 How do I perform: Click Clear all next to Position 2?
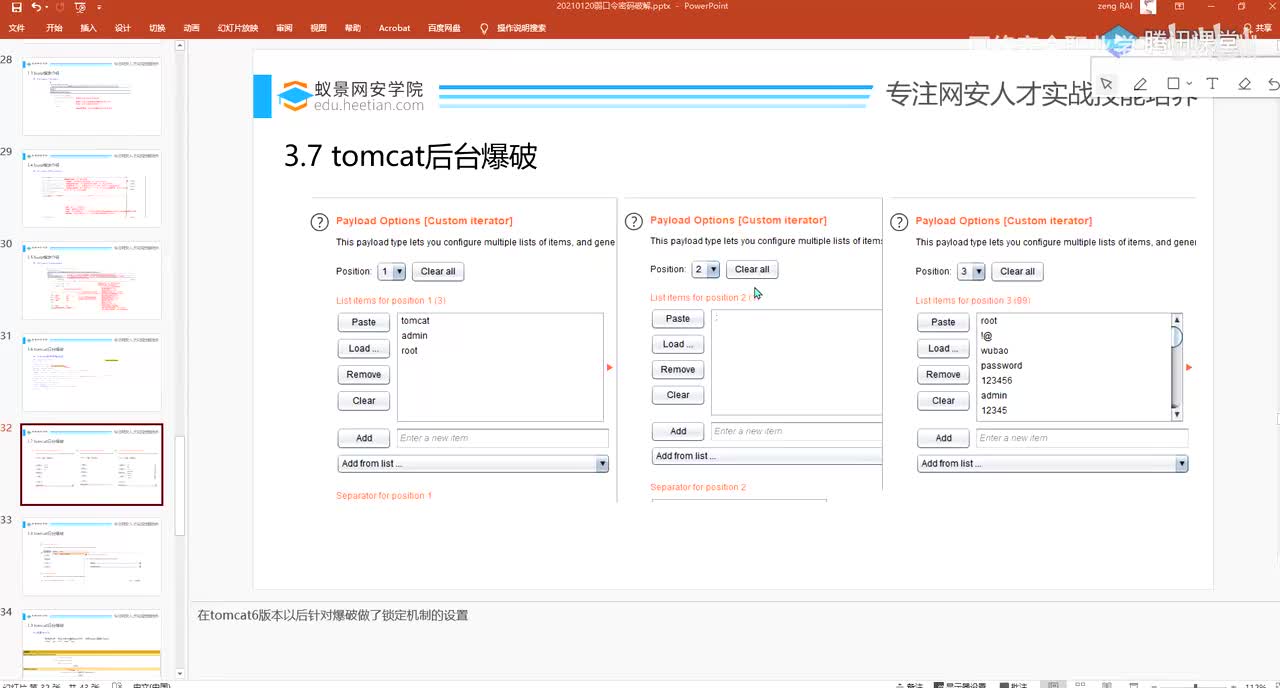(752, 269)
